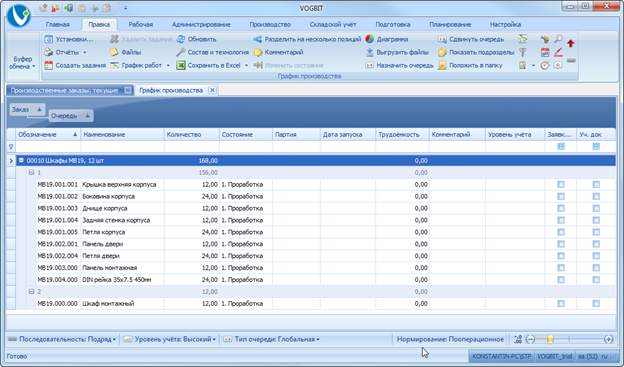Image resolution: width=624 pixels, height=367 pixels.
Task: Click the Показать подразделы icon
Action: tap(442, 52)
